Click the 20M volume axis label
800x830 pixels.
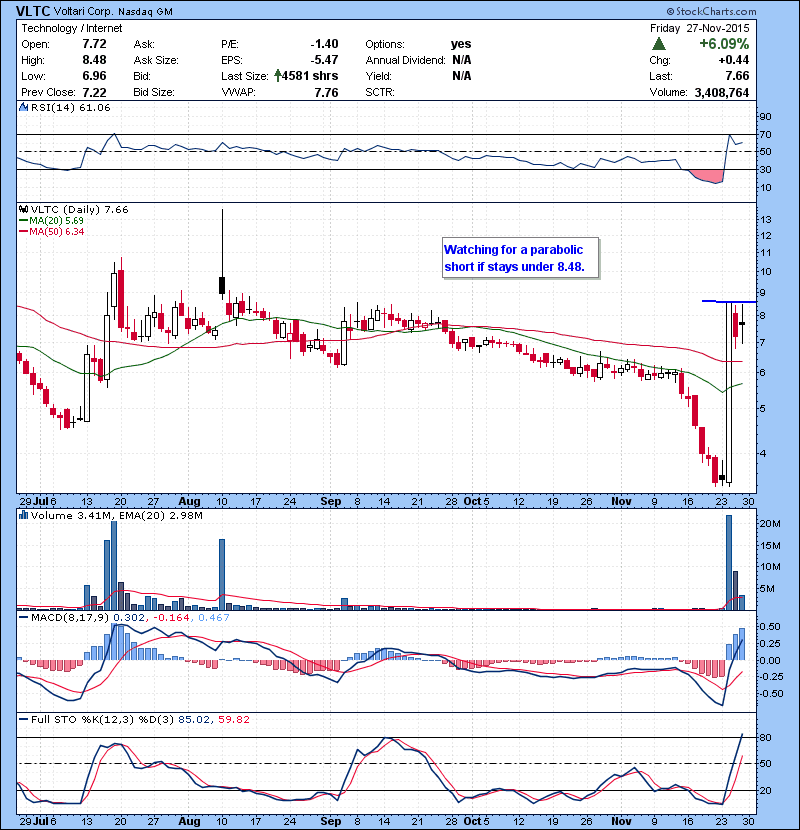tap(770, 524)
